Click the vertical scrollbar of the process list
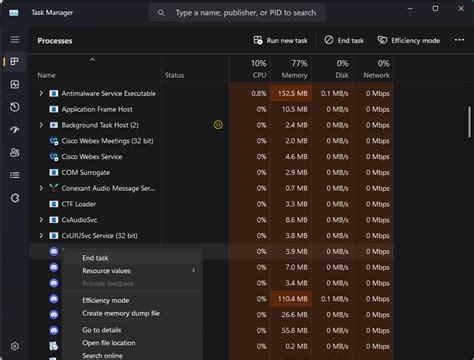The image size is (474, 360). (x=469, y=122)
